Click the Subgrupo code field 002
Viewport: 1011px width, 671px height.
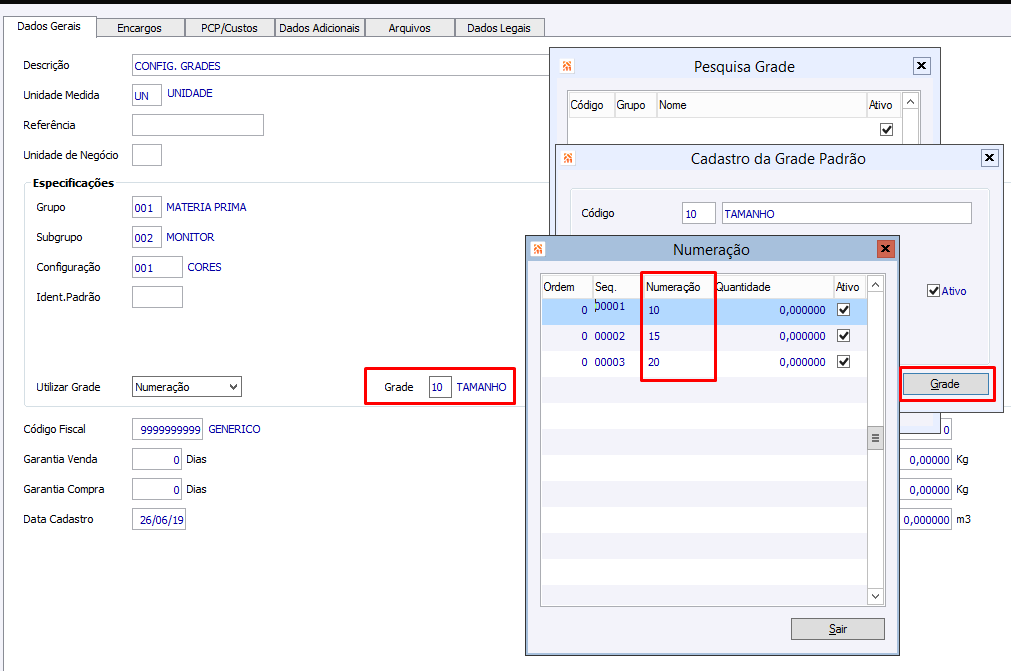pos(146,237)
